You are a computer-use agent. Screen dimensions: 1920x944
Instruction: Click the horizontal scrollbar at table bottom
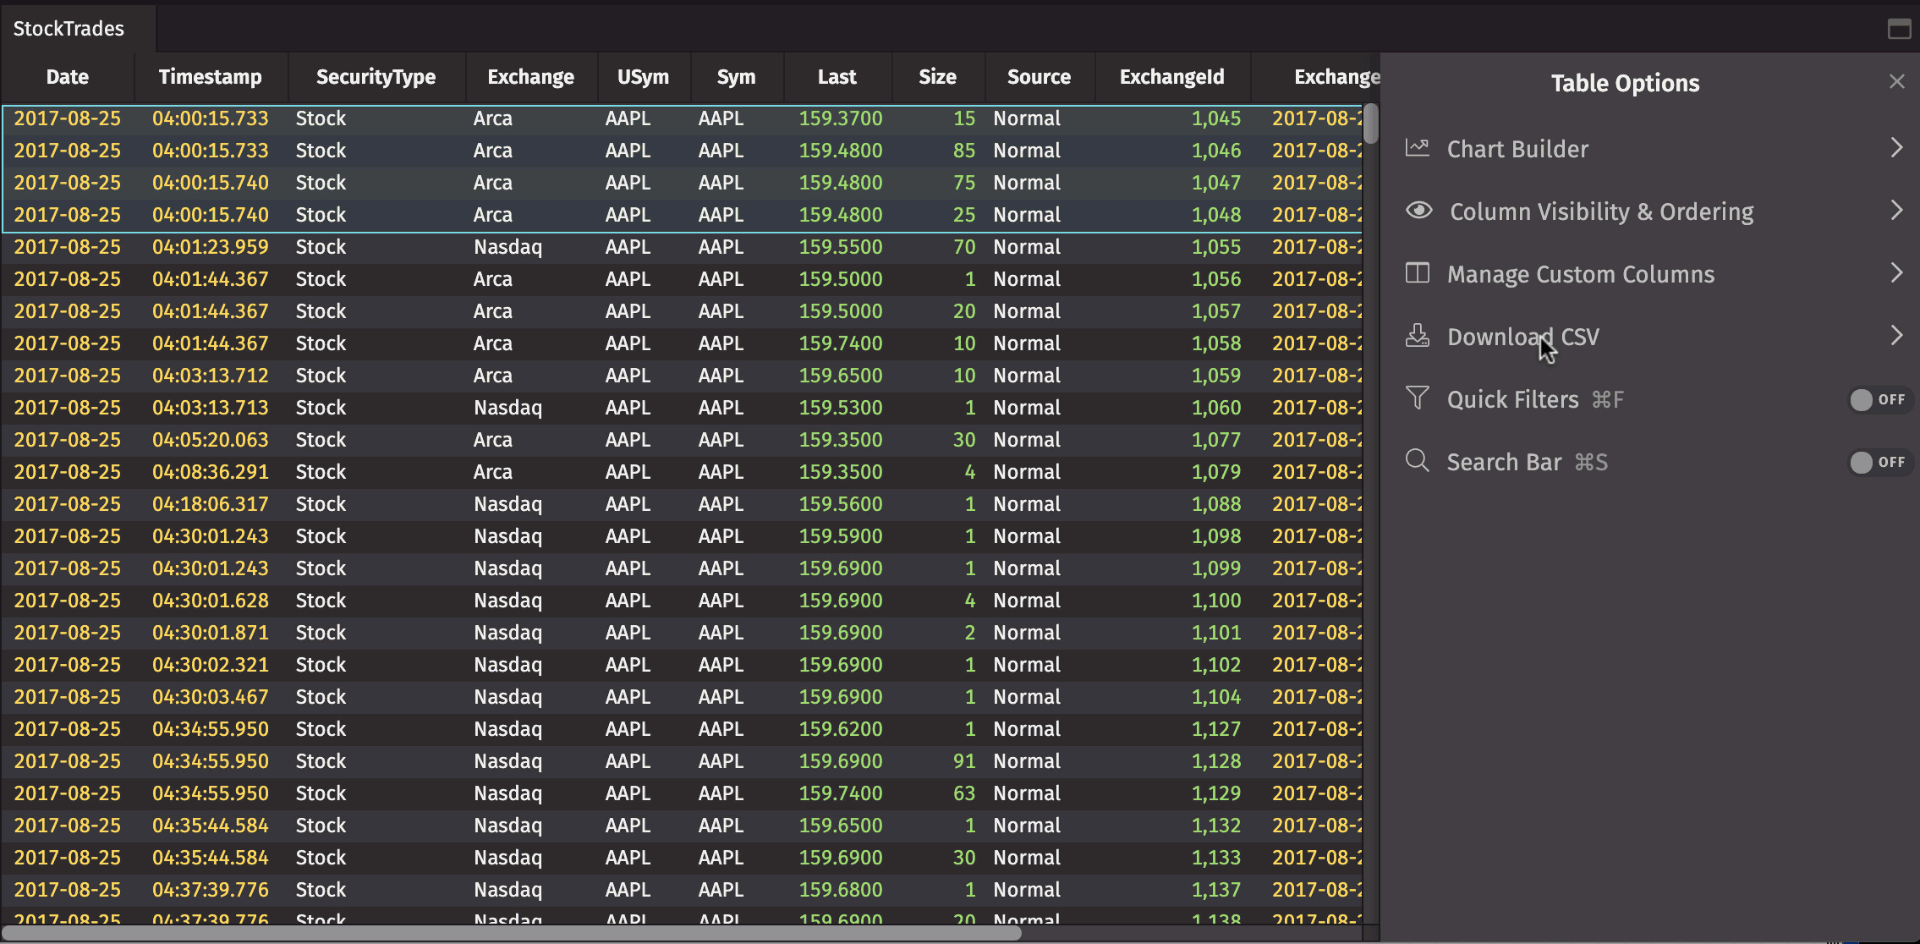tap(510, 933)
